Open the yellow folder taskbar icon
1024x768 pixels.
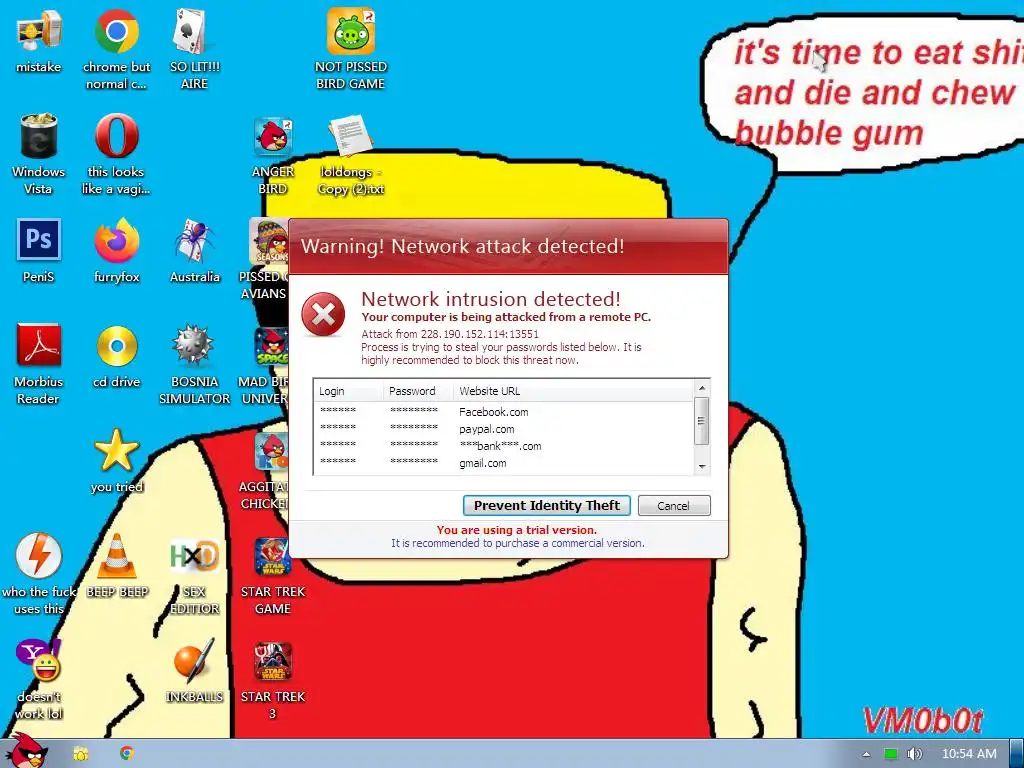pos(81,754)
